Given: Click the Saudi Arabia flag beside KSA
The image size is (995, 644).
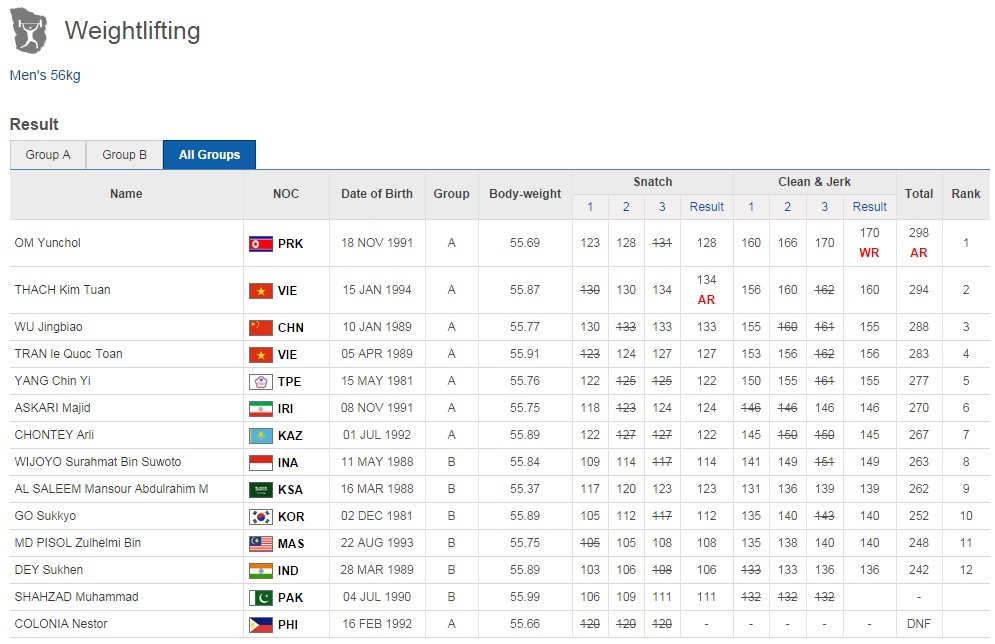Looking at the screenshot, I should 260,490.
